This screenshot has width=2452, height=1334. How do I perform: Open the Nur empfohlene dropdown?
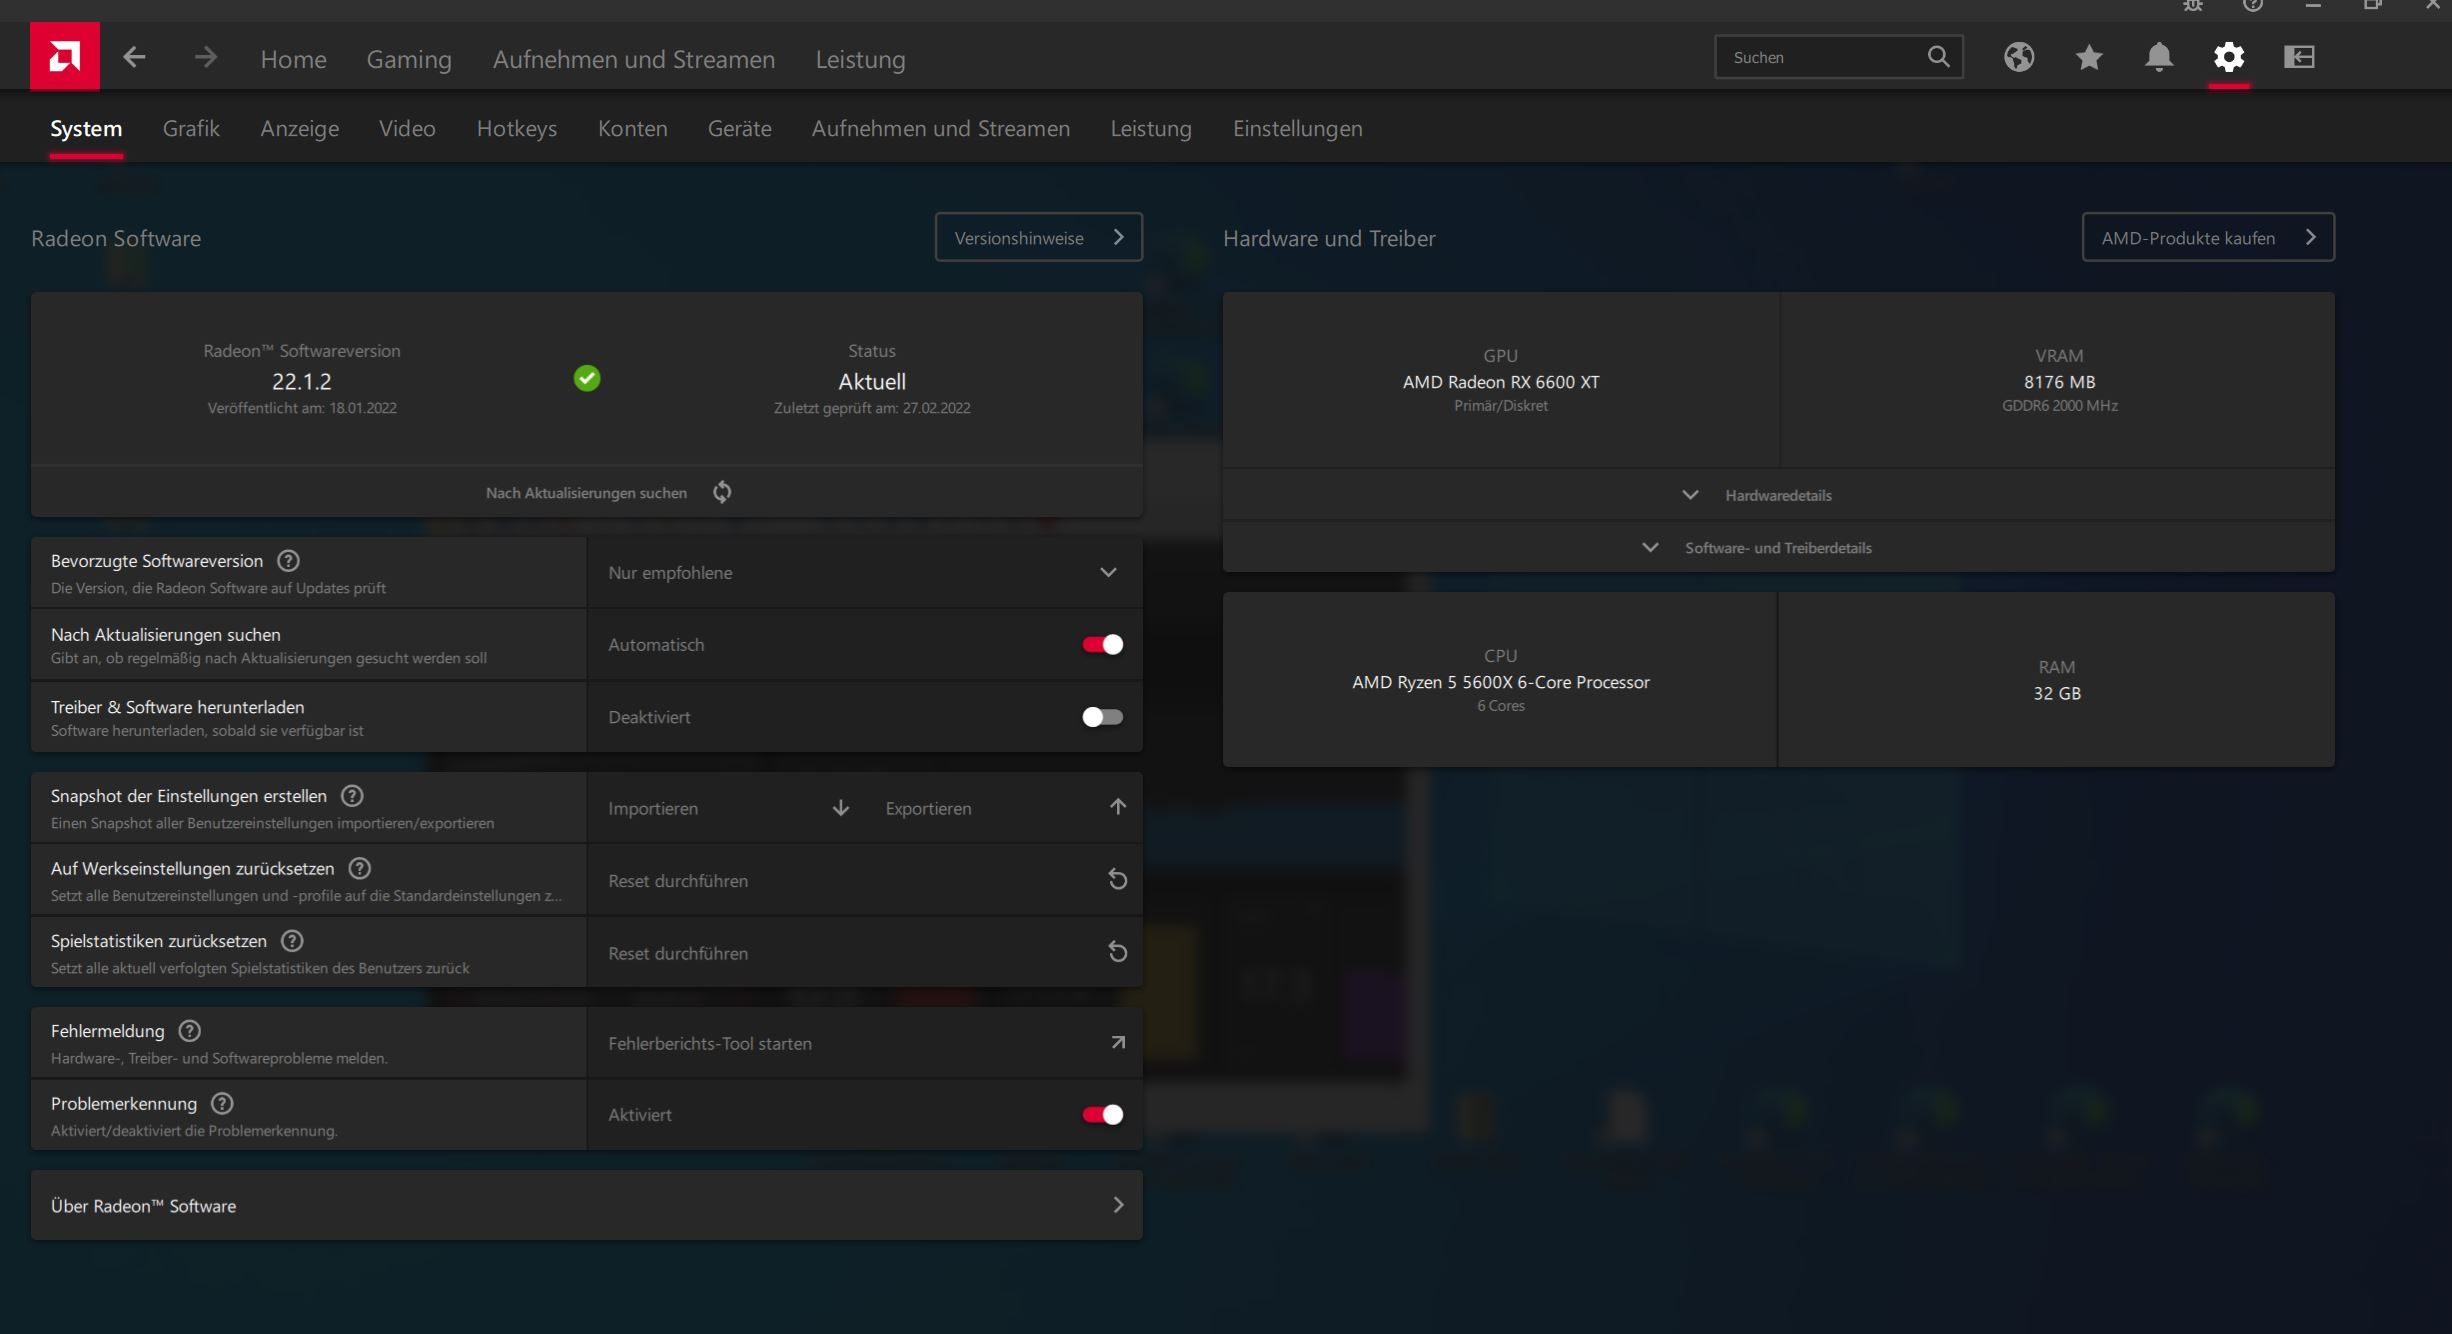(863, 573)
